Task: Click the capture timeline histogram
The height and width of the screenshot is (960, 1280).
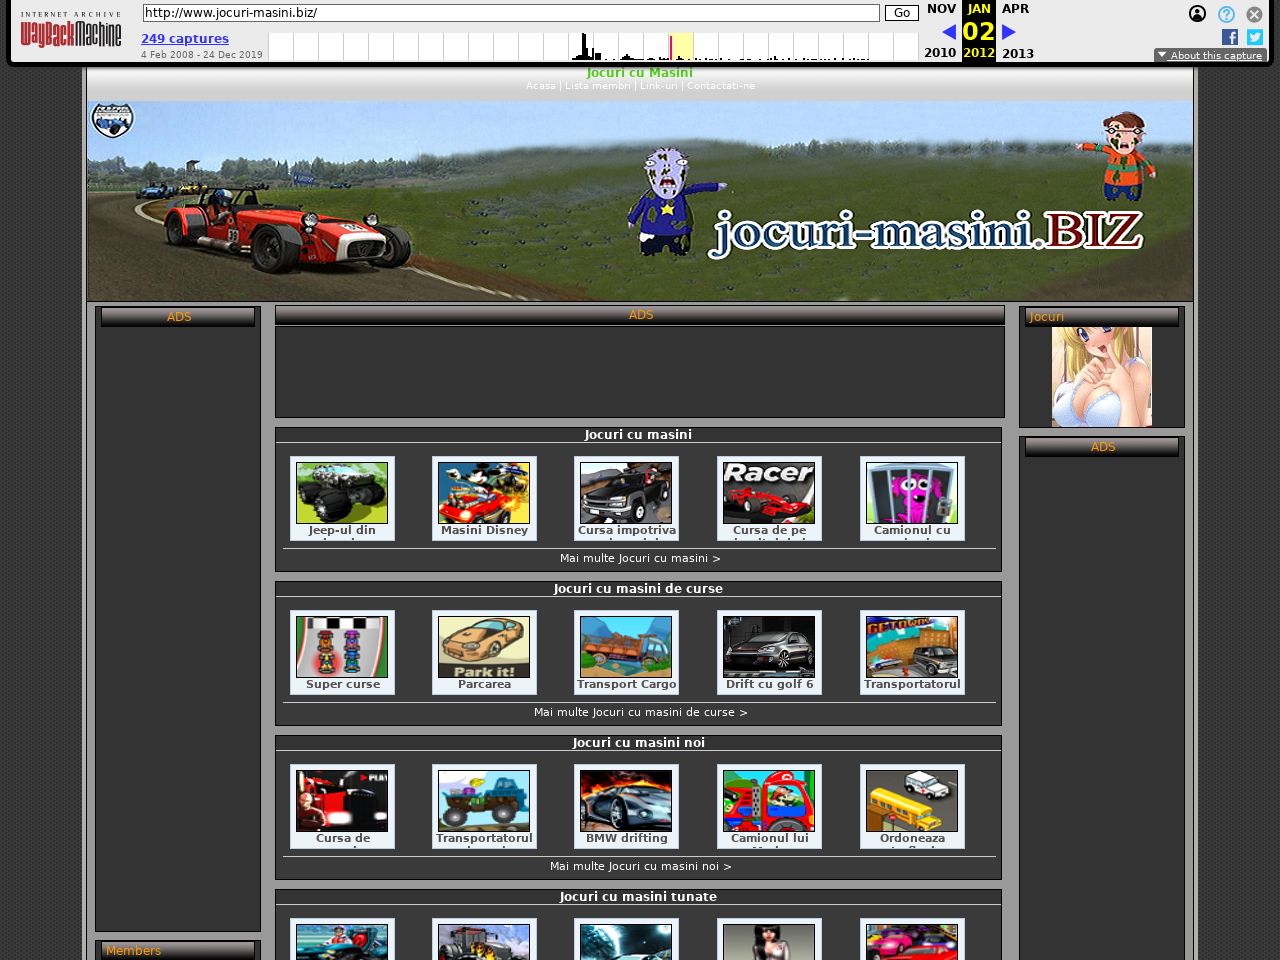Action: coord(592,47)
